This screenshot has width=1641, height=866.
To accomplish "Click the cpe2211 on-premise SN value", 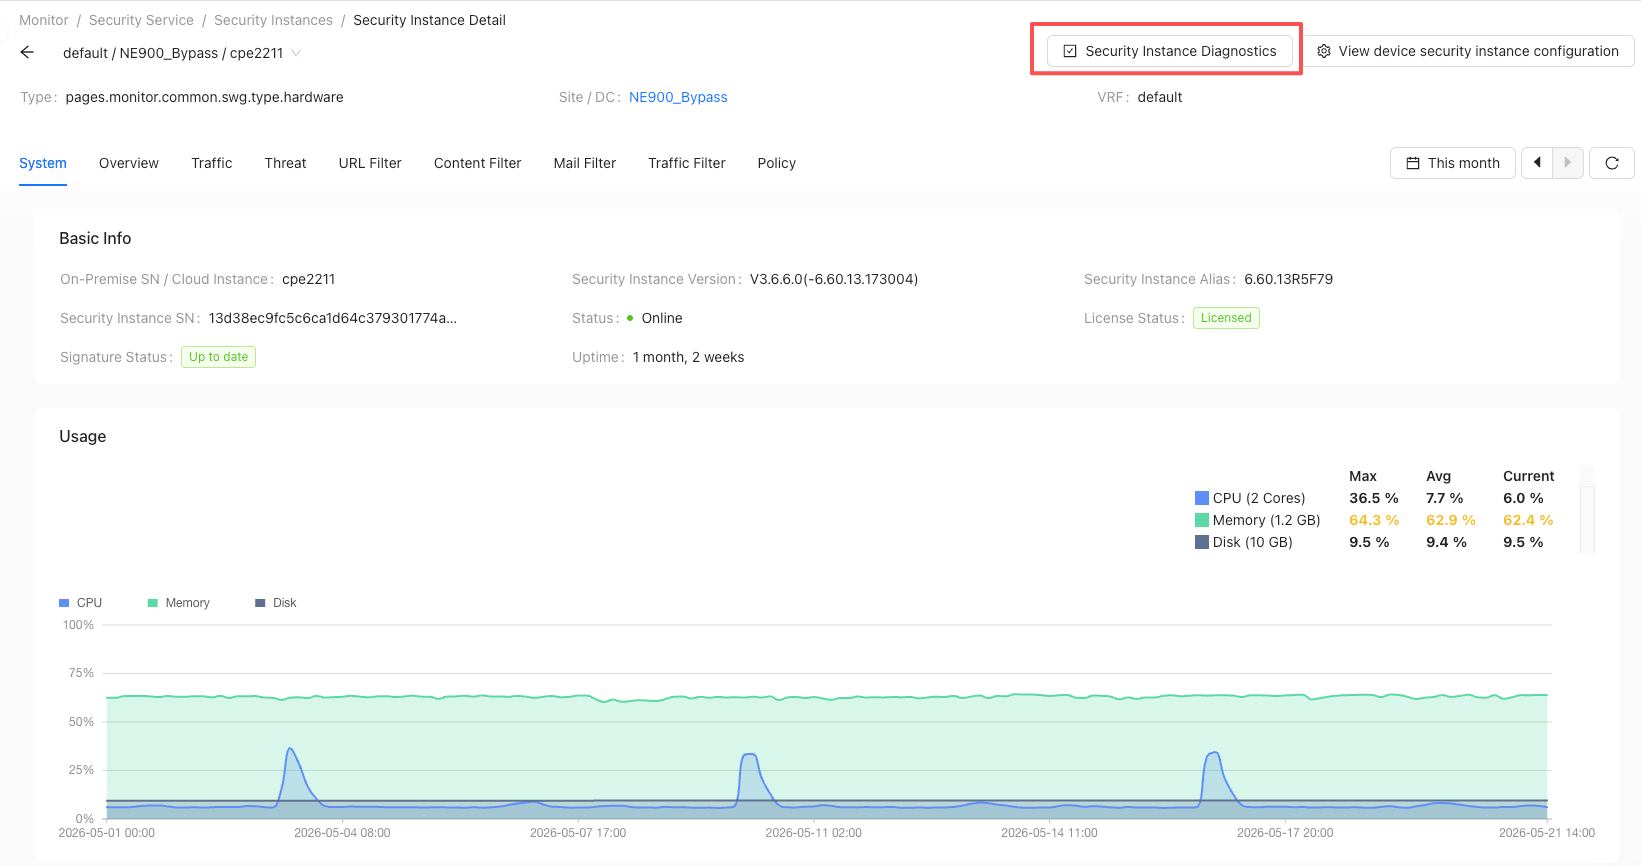I will [x=308, y=279].
